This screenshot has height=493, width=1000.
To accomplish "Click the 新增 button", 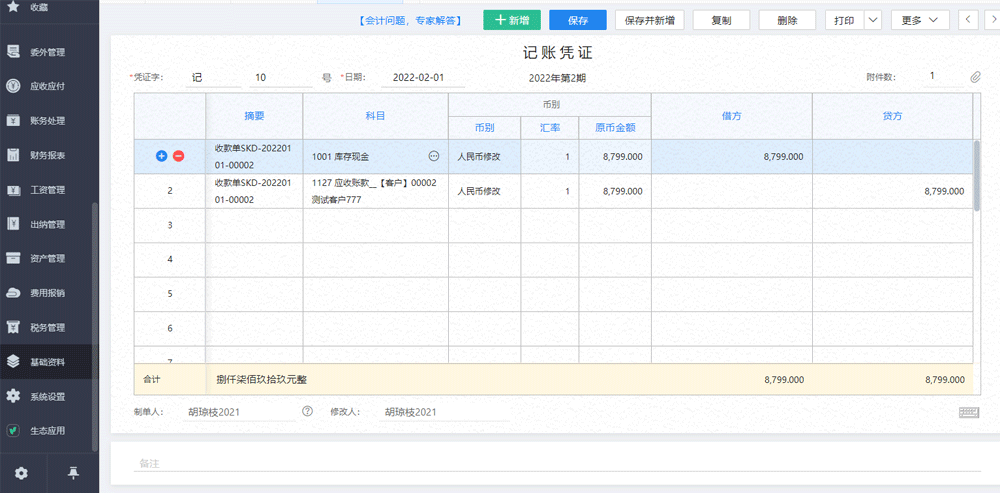I will point(512,20).
